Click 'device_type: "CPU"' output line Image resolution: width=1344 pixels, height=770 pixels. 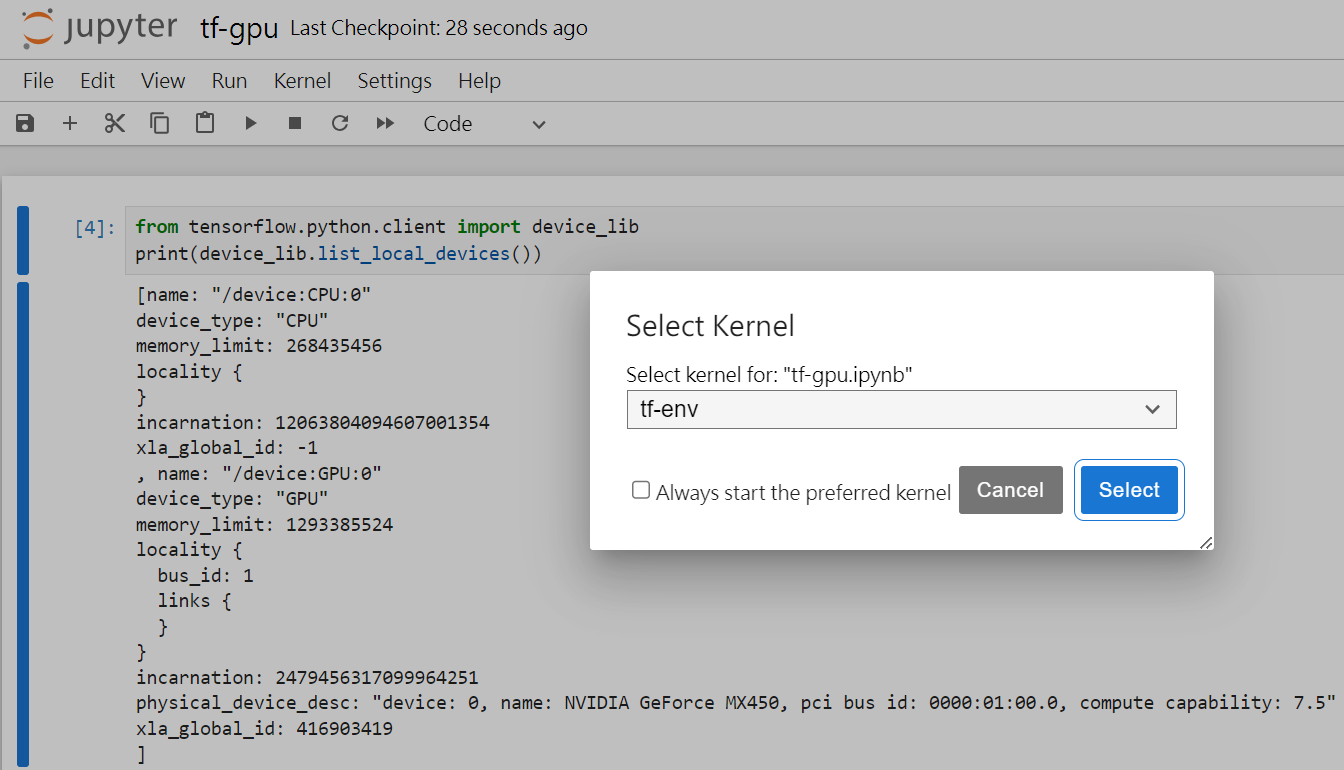(232, 320)
